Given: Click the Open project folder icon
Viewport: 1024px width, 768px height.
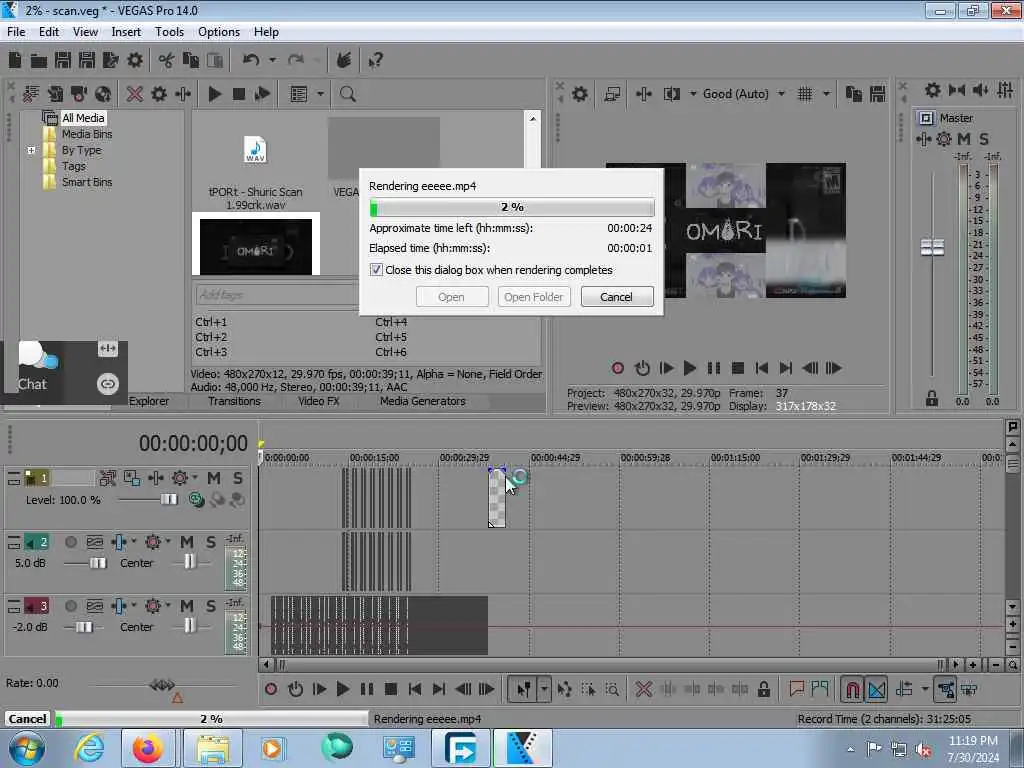Looking at the screenshot, I should [x=39, y=61].
